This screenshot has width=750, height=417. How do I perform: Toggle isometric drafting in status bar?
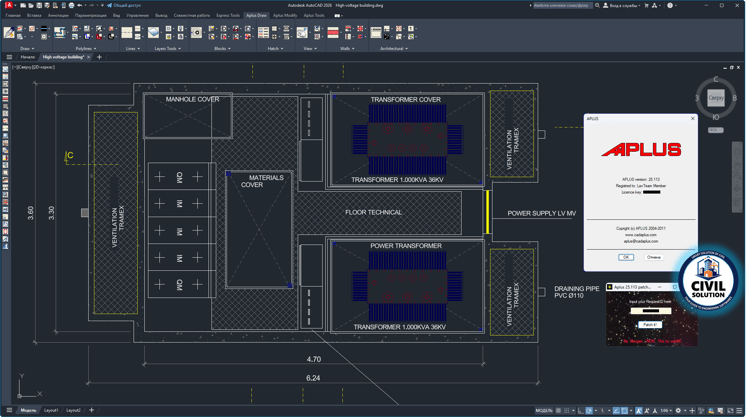(603, 410)
